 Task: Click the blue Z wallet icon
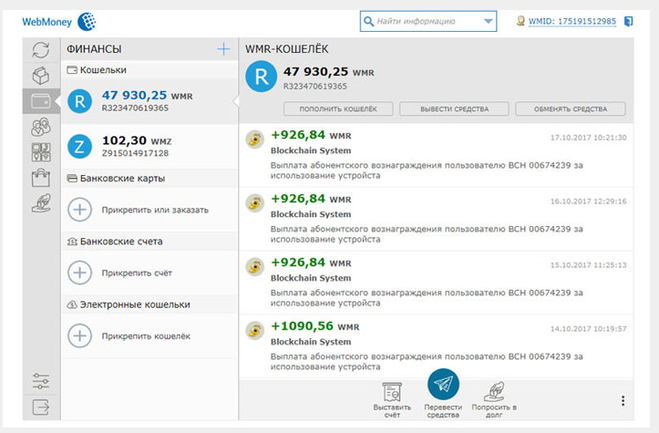(x=79, y=146)
